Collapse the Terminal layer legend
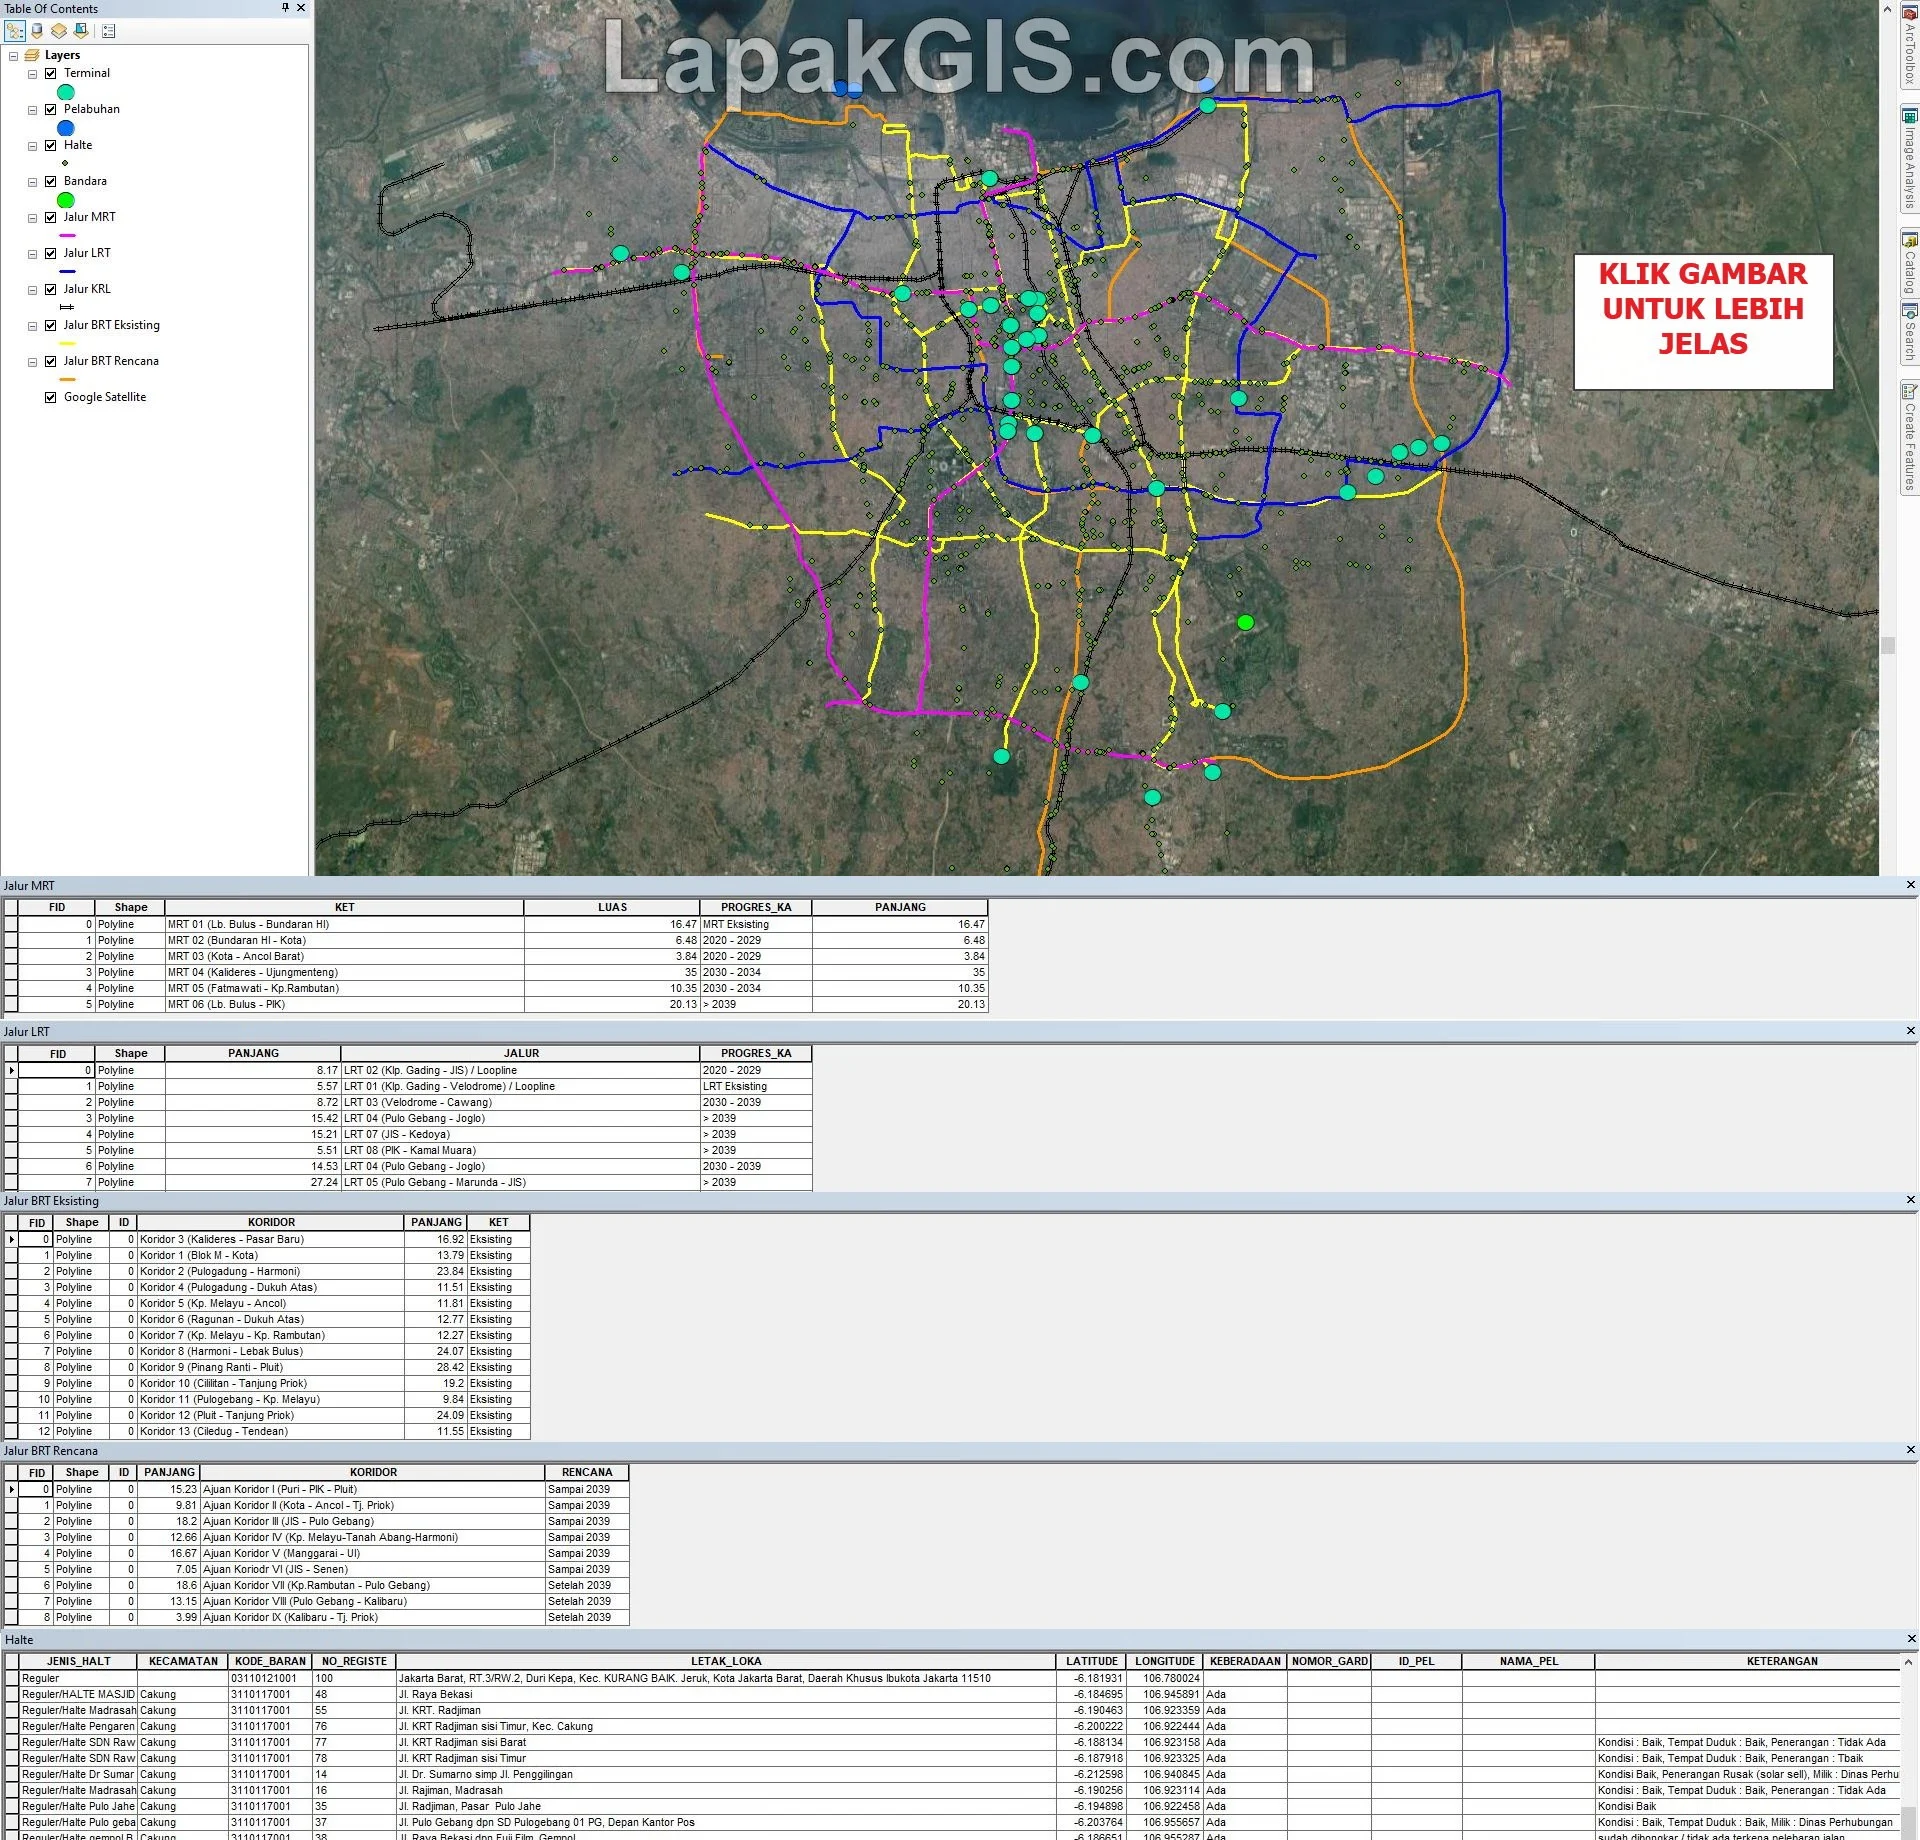The image size is (1920, 1840). pos(32,74)
